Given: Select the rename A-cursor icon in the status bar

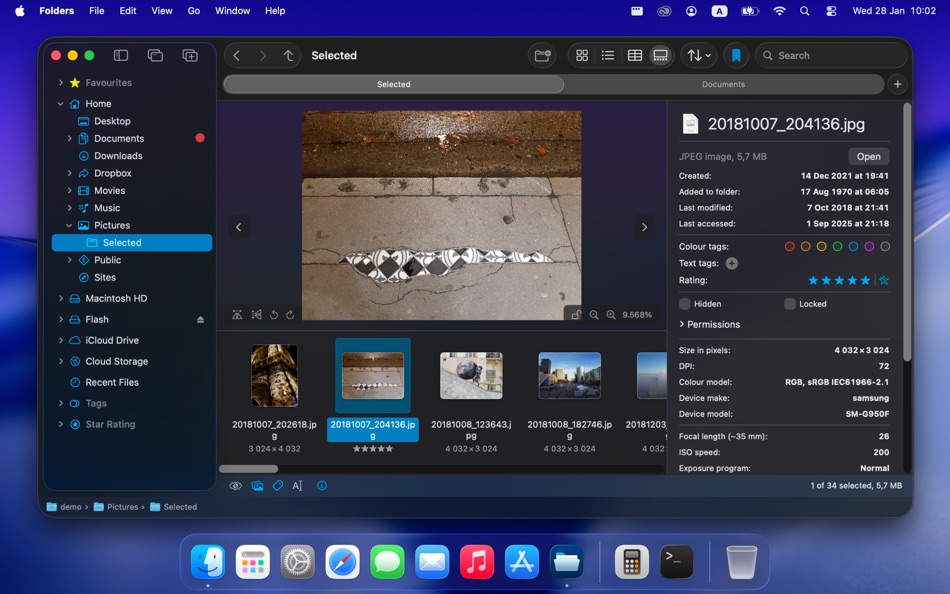Looking at the screenshot, I should (297, 486).
